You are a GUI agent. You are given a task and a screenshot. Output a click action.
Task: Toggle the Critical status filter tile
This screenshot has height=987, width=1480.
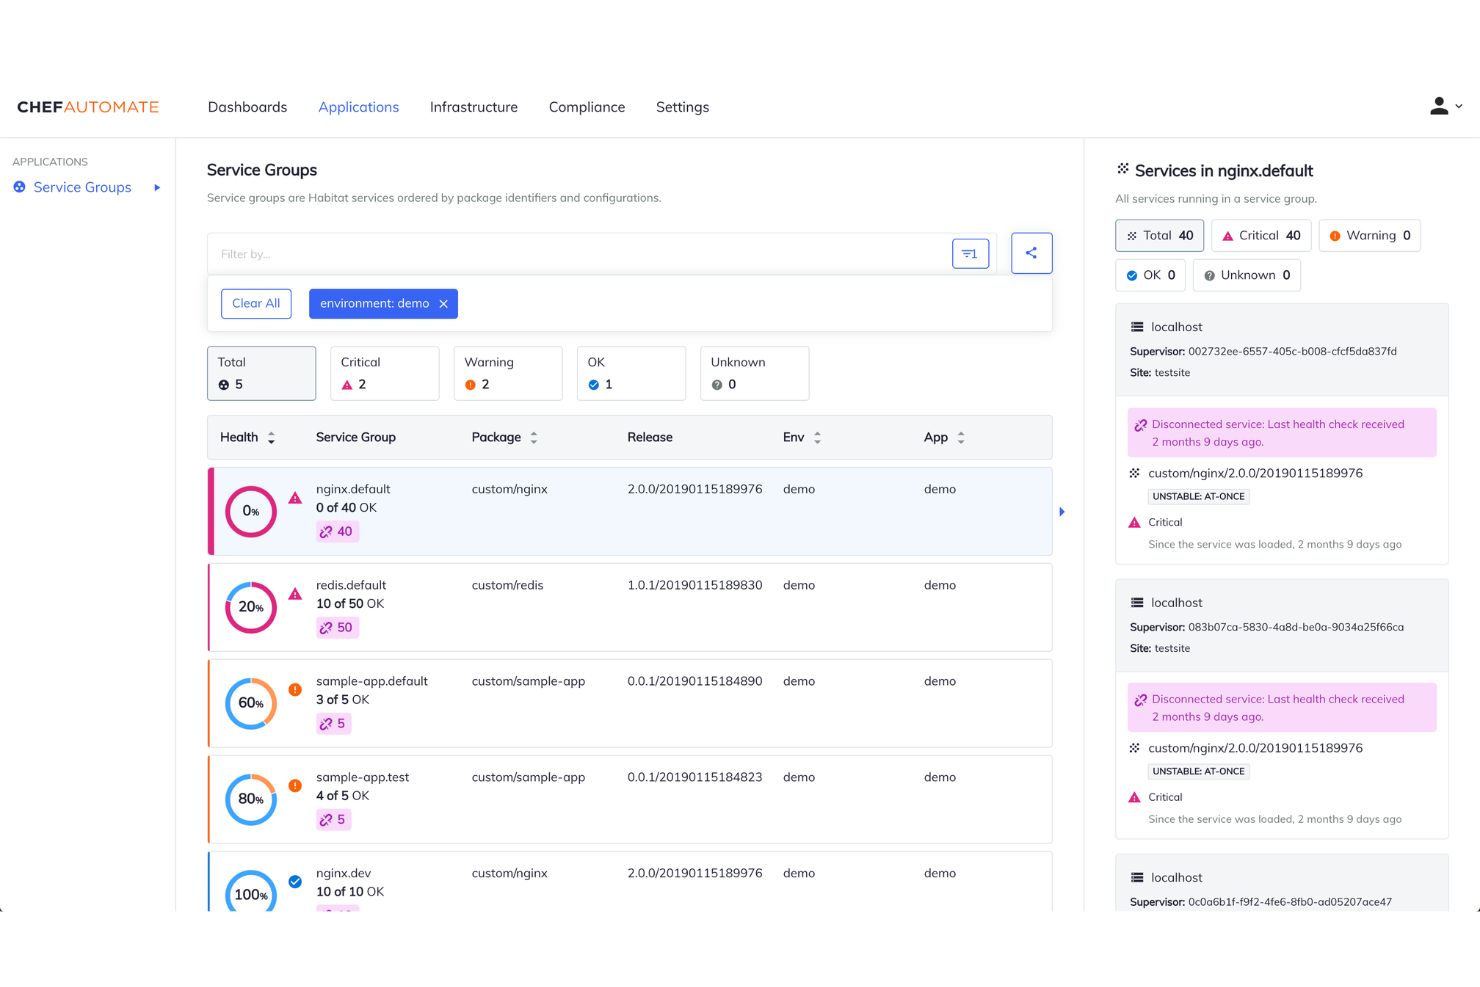pos(384,373)
